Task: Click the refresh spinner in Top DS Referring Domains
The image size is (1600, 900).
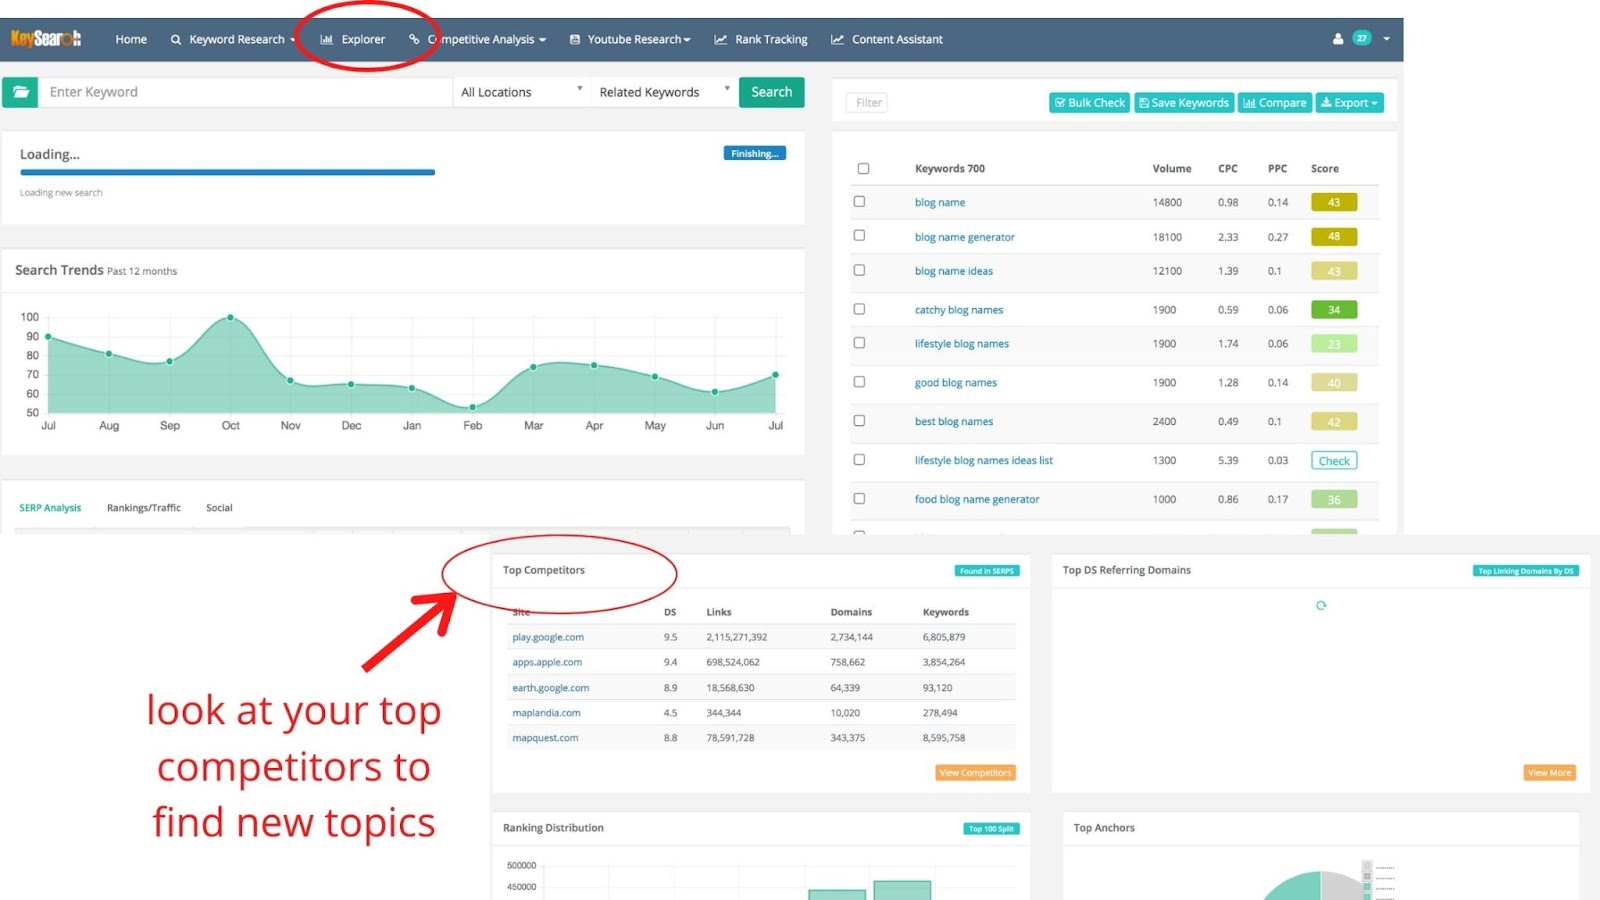Action: click(x=1321, y=605)
